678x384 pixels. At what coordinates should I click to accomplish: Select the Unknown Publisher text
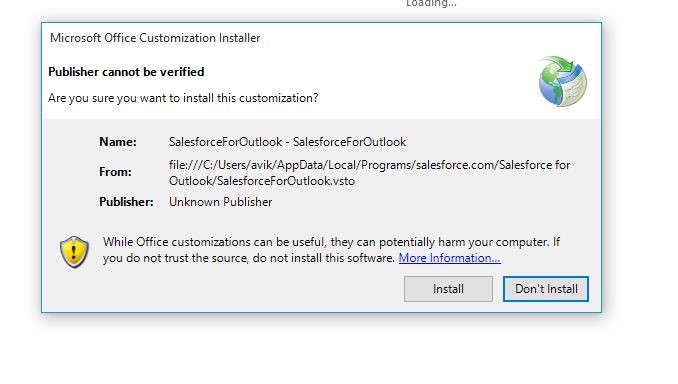pyautogui.click(x=221, y=202)
